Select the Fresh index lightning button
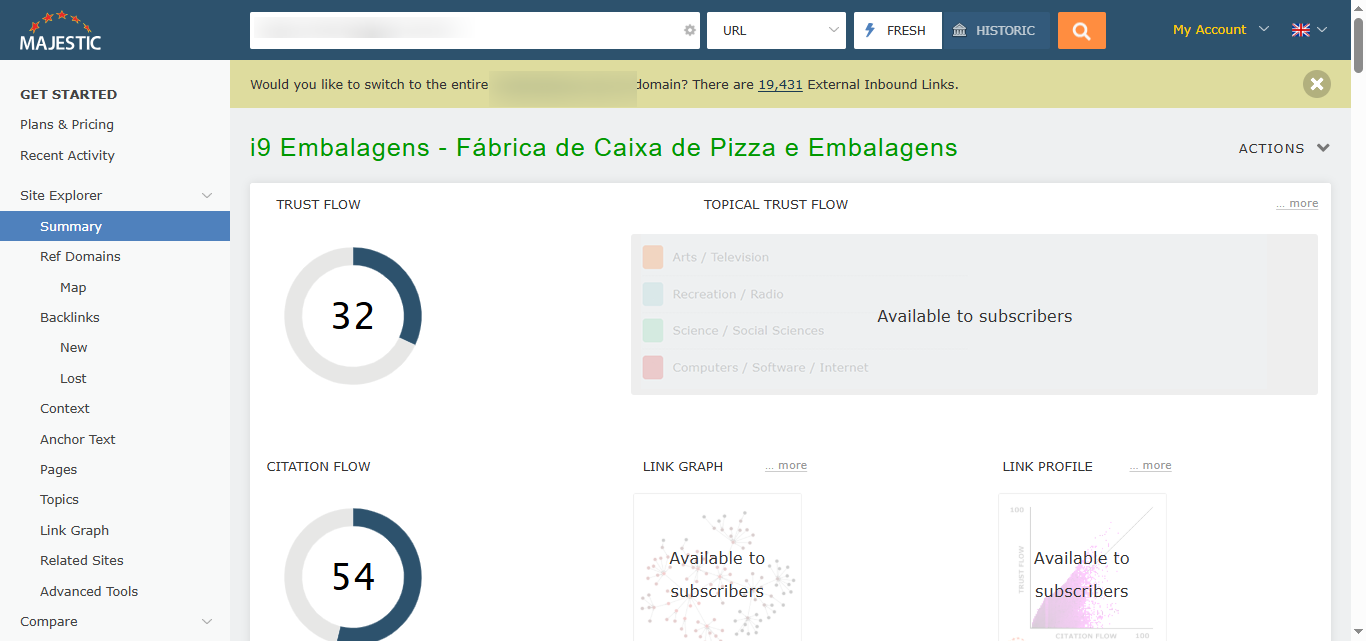Image resolution: width=1366 pixels, height=641 pixels. [x=898, y=30]
